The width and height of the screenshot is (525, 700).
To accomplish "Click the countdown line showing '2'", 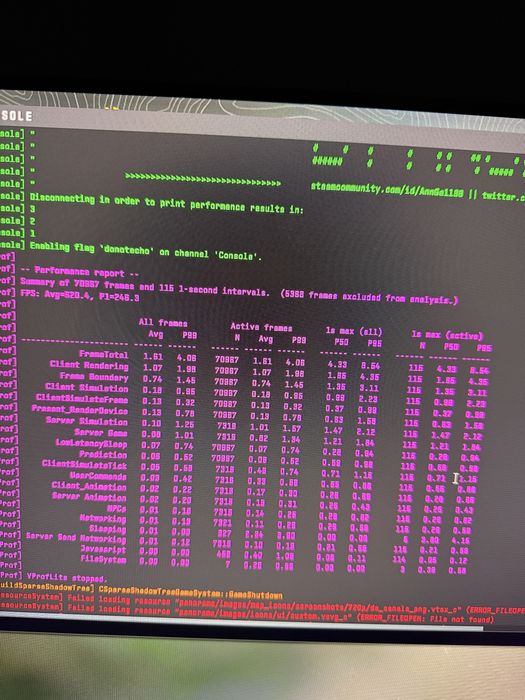I will click(x=32, y=221).
